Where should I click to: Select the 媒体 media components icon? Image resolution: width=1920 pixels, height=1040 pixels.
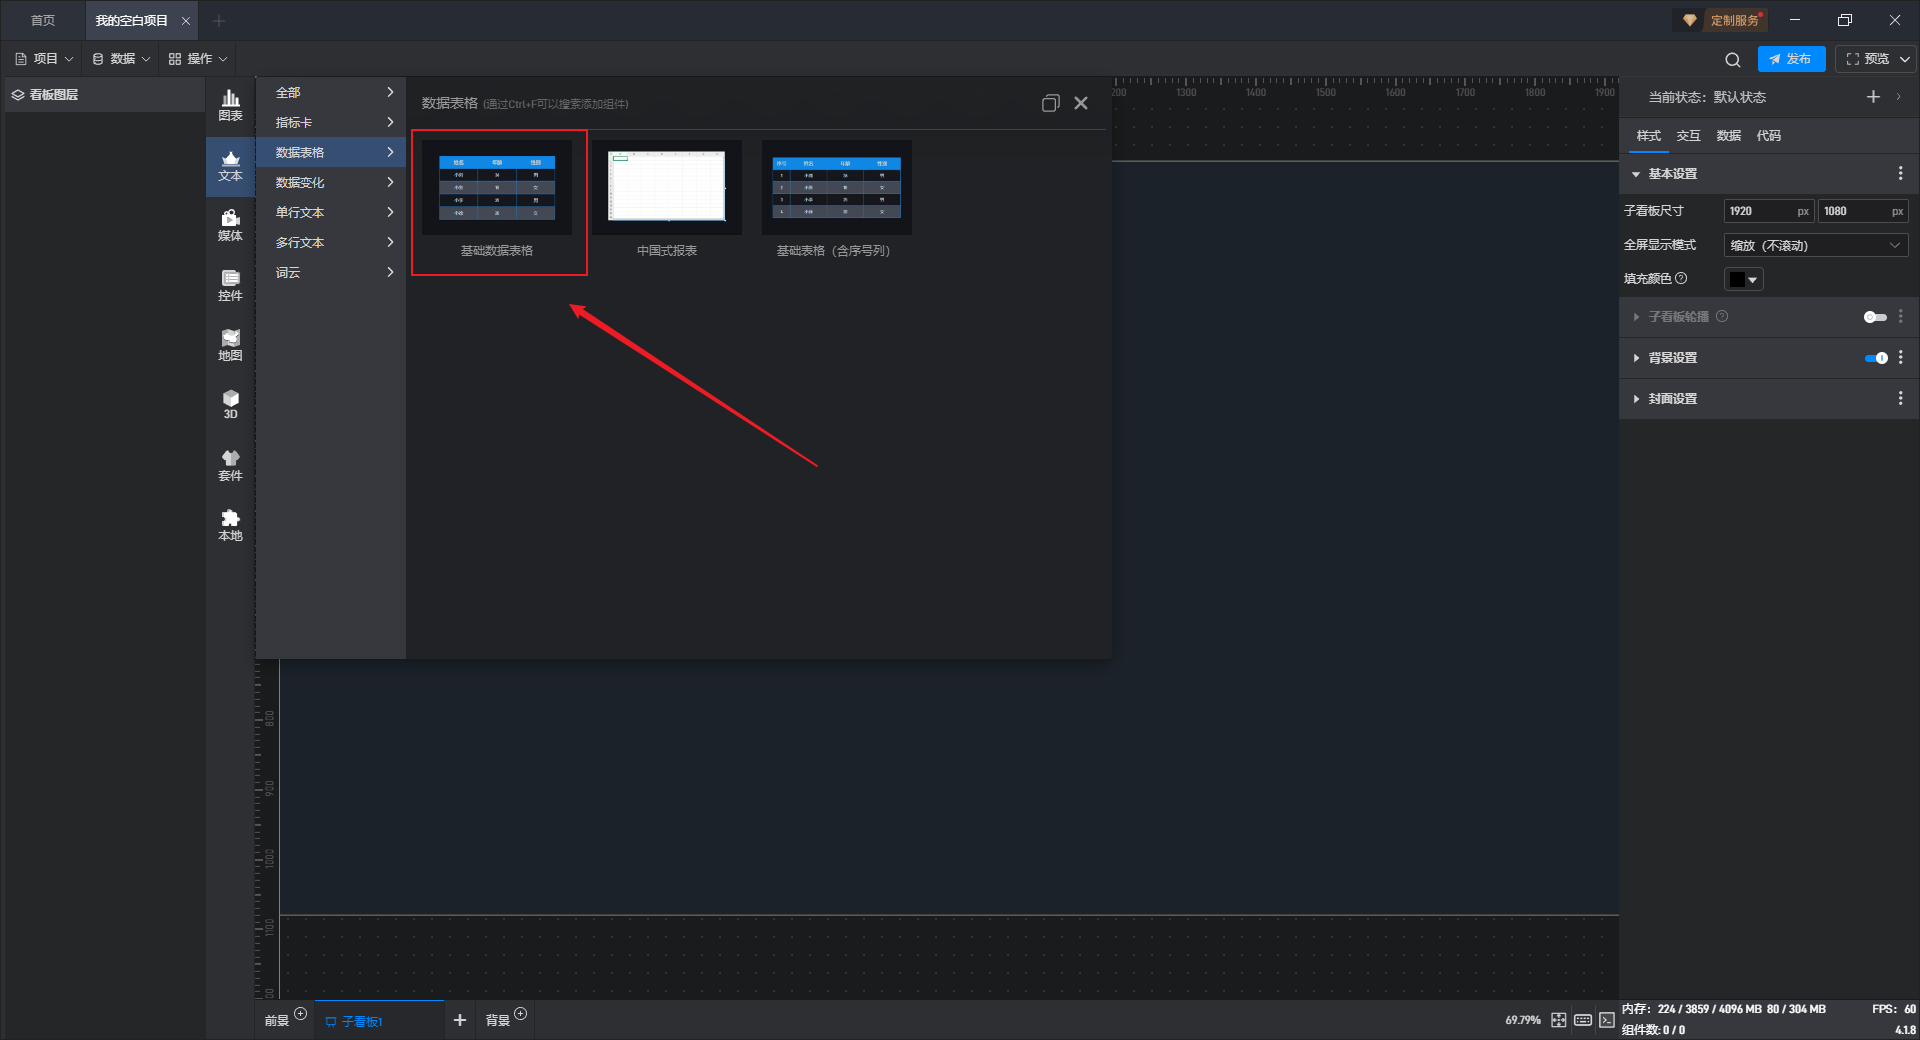(230, 225)
